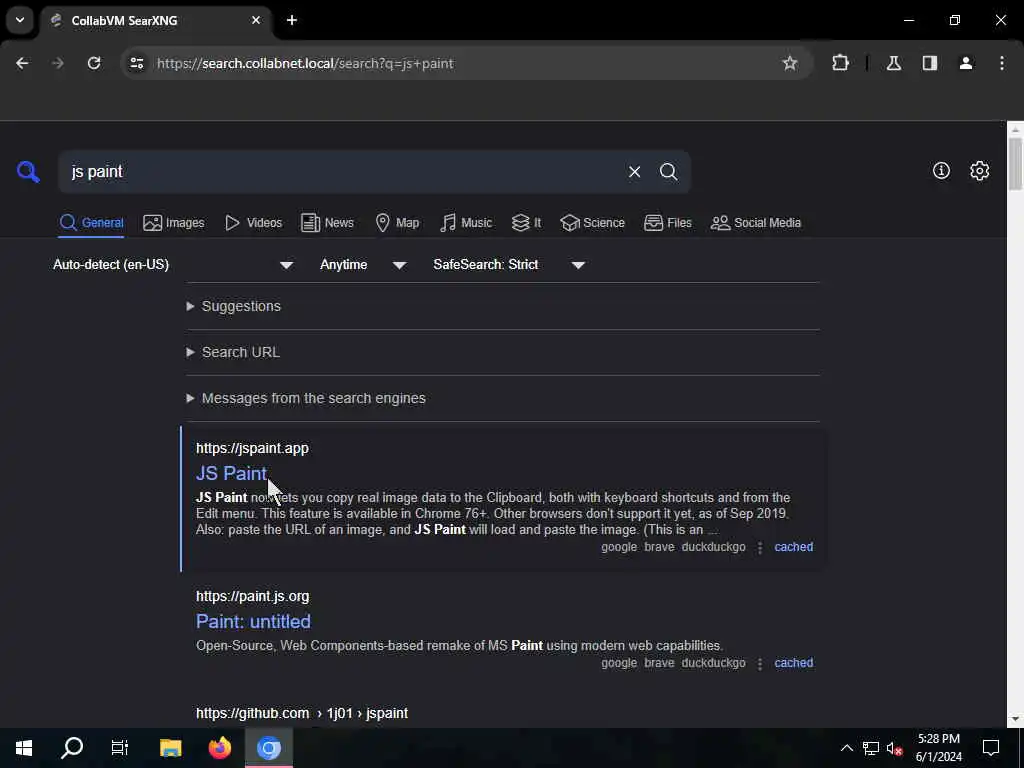Viewport: 1024px width, 768px height.
Task: Switch to the Map category tab
Action: 397,223
